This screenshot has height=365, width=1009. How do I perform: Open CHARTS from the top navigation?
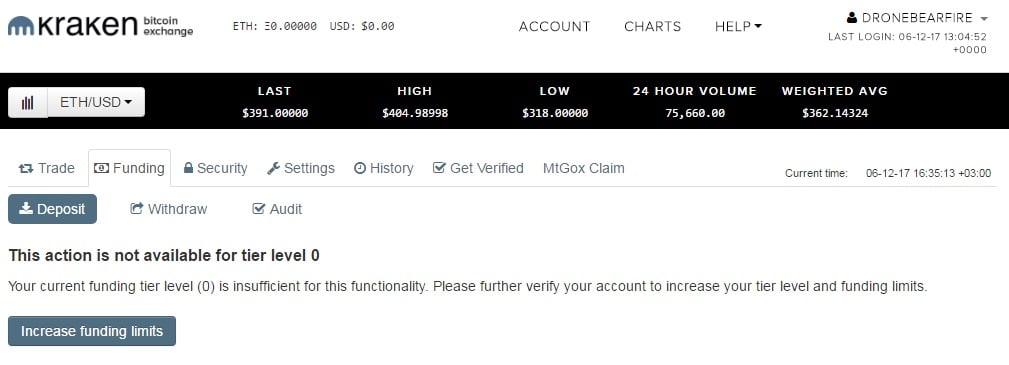pos(653,26)
